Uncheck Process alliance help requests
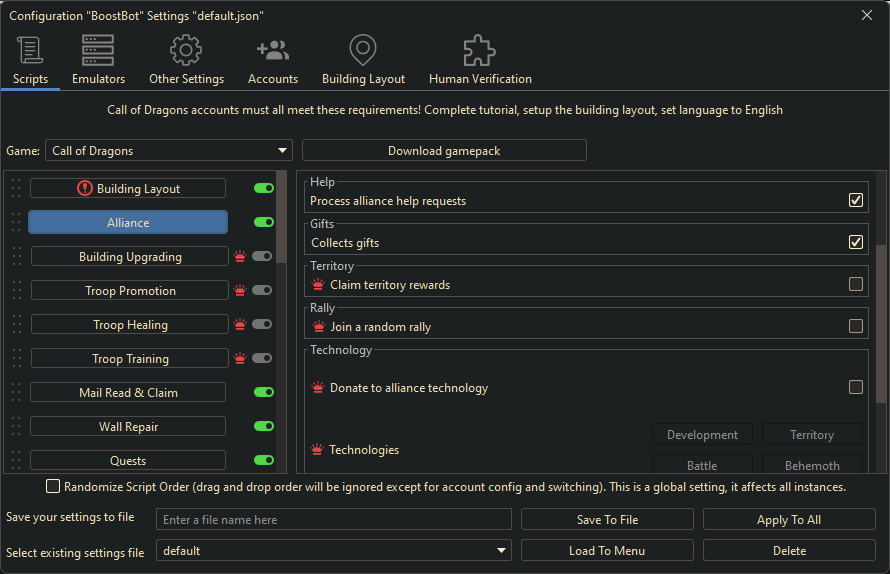Viewport: 890px width, 574px height. tap(856, 200)
